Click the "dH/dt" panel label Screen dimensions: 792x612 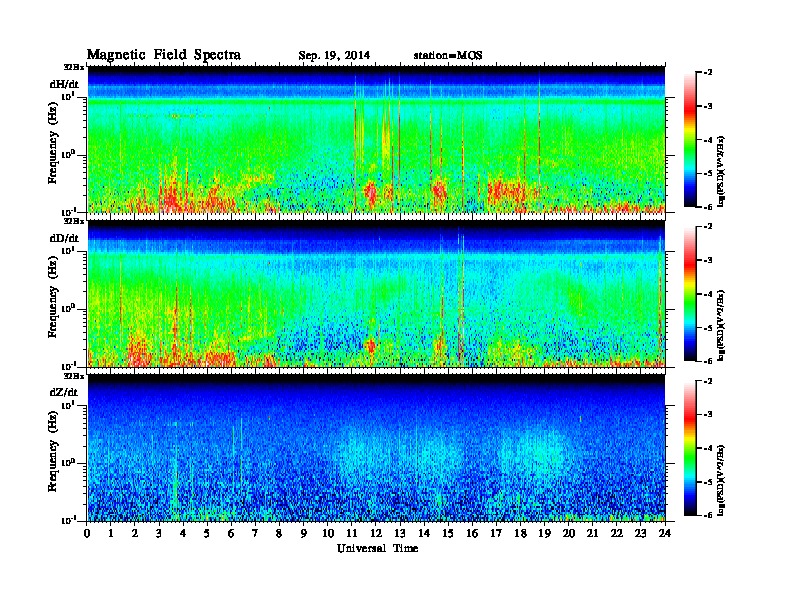[x=64, y=84]
